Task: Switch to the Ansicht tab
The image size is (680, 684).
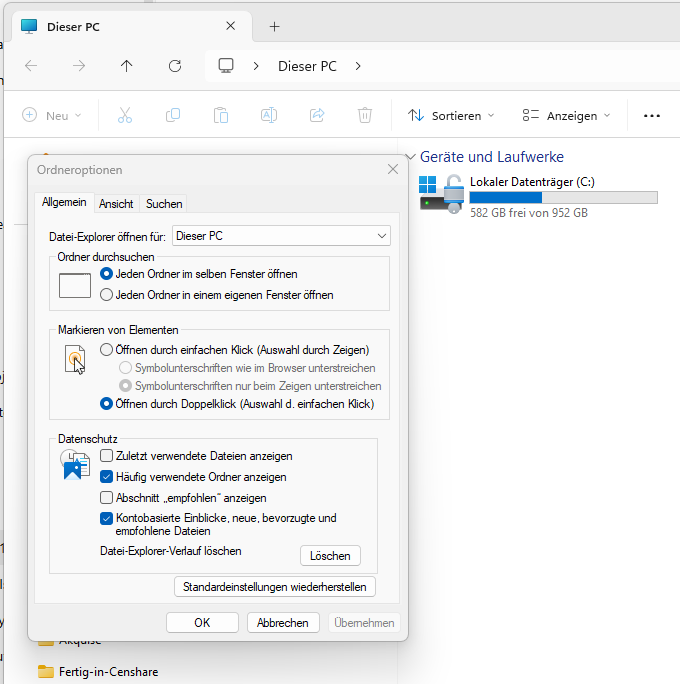Action: tap(116, 203)
